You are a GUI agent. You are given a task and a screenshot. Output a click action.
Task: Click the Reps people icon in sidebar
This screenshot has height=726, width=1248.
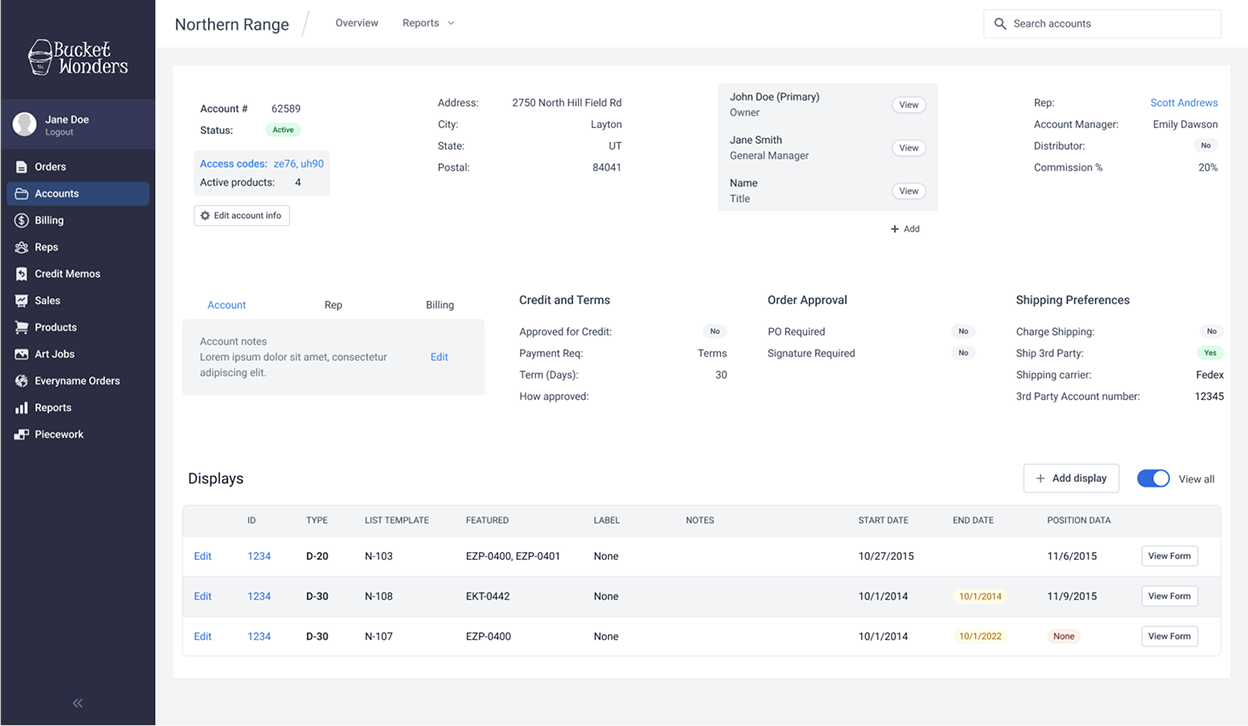pyautogui.click(x=21, y=247)
